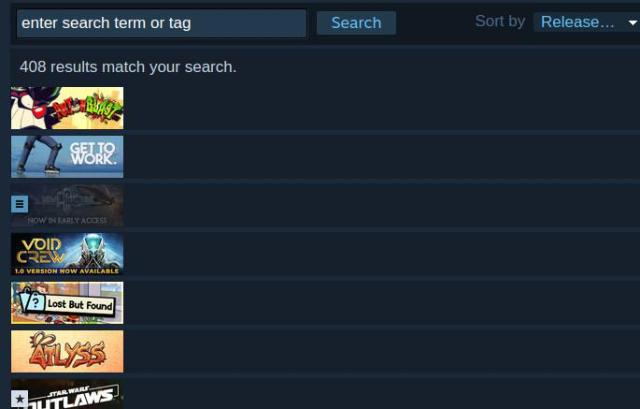
Task: Open the Get To Work game thumbnail
Action: 67,157
